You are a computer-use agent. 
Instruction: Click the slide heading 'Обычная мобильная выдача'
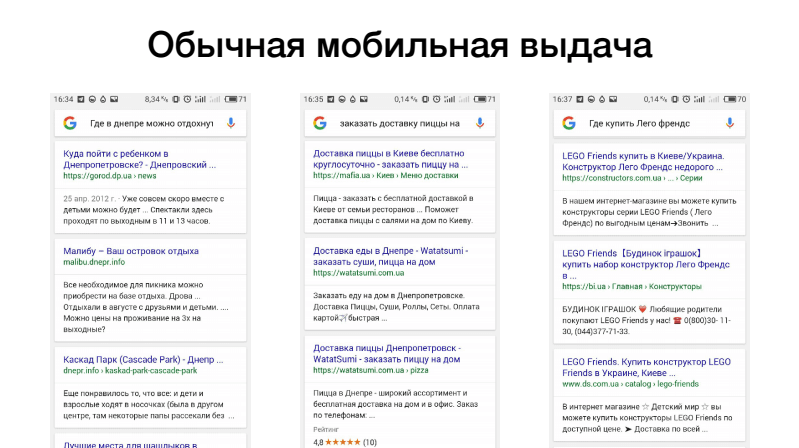coord(400,45)
